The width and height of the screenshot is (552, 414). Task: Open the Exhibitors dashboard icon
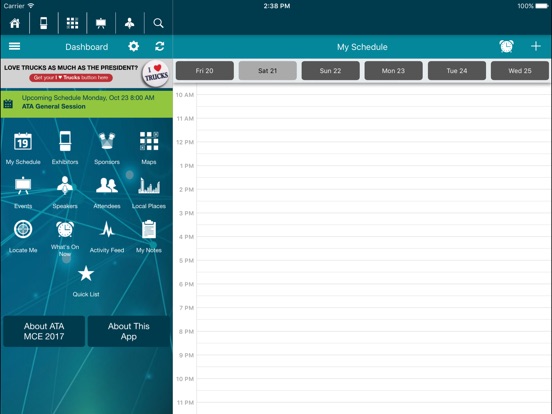point(65,142)
